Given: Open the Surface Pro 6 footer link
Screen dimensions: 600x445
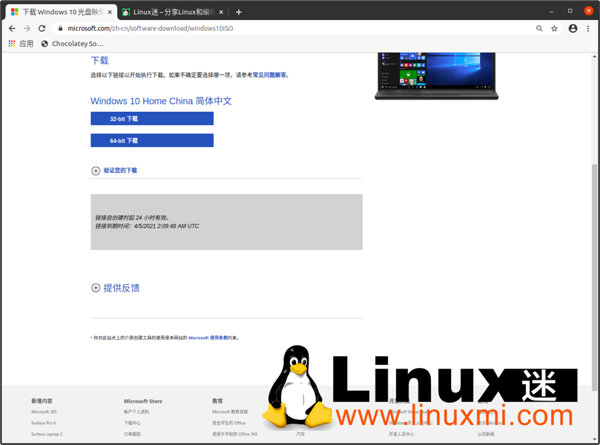Looking at the screenshot, I should (44, 423).
